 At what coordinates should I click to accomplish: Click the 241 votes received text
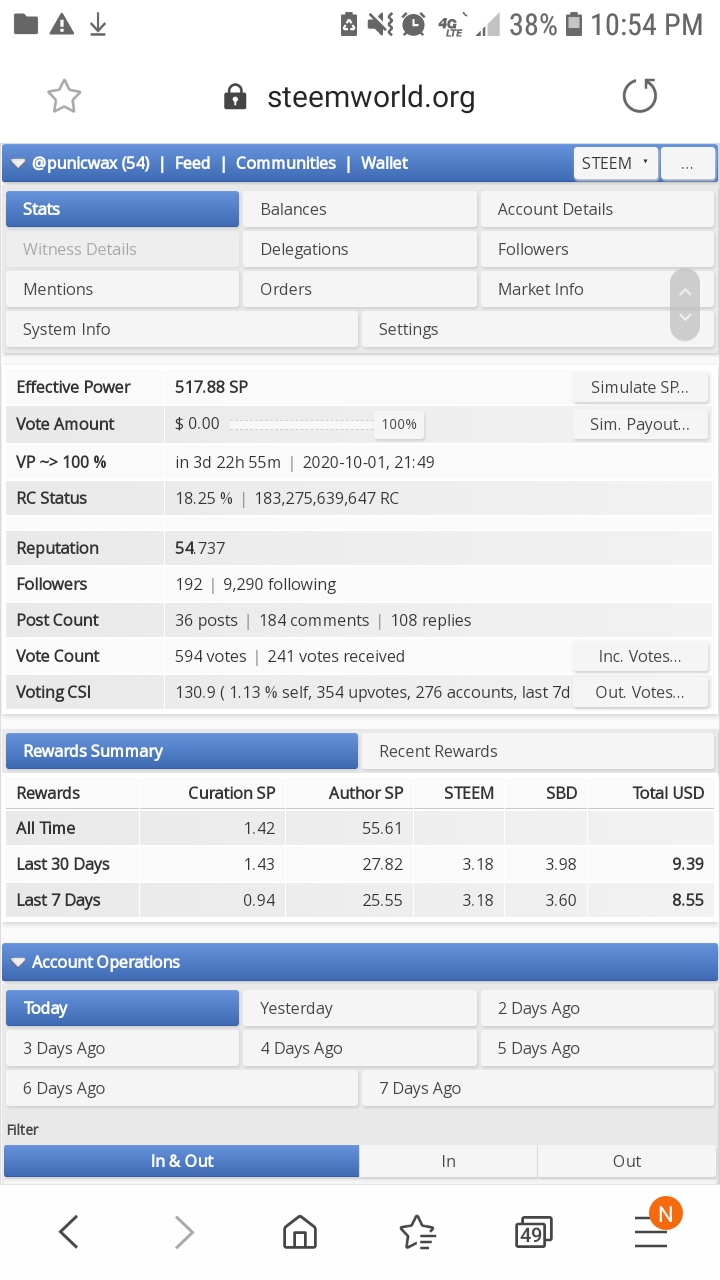click(336, 656)
